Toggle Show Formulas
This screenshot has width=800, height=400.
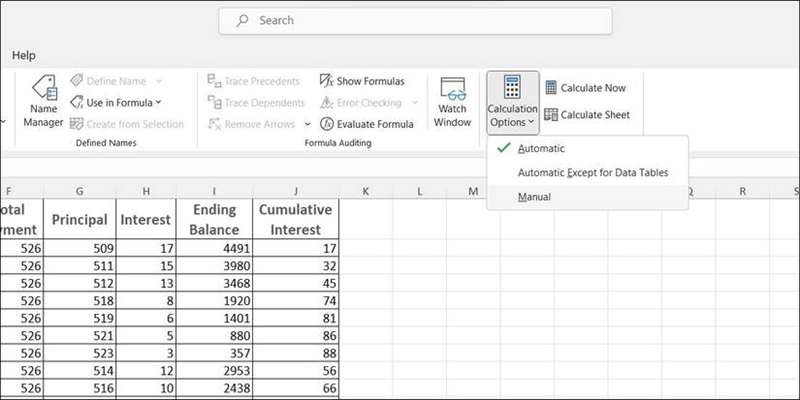(362, 81)
